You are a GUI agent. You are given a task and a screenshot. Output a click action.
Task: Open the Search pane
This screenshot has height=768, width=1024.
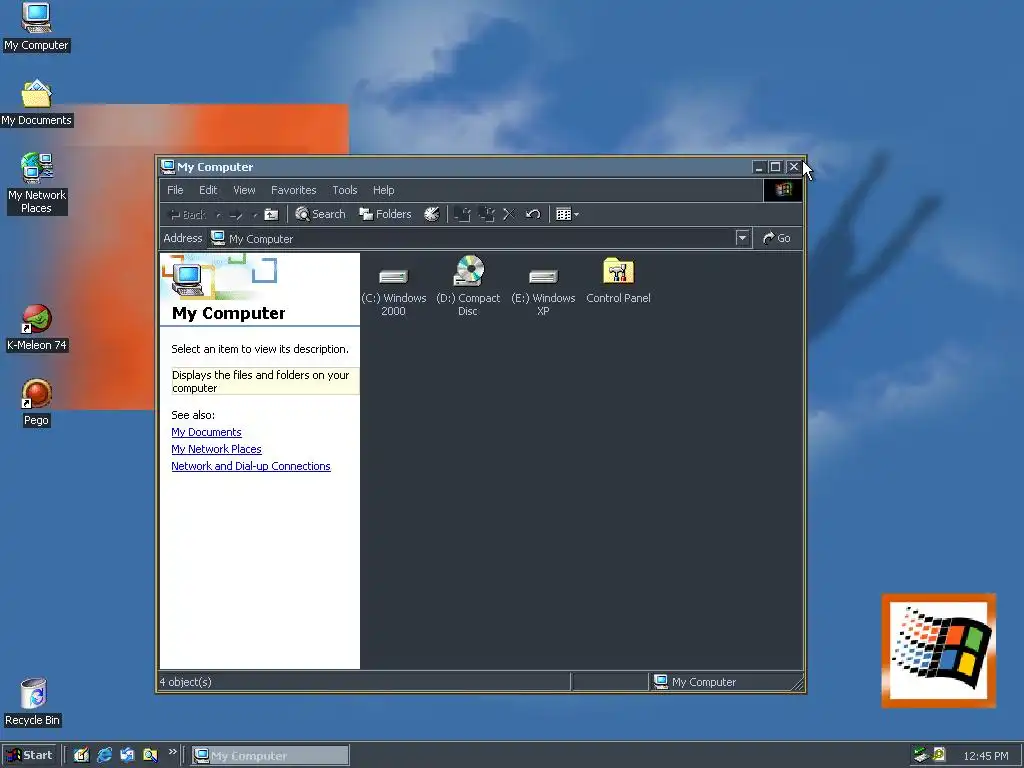tap(320, 214)
